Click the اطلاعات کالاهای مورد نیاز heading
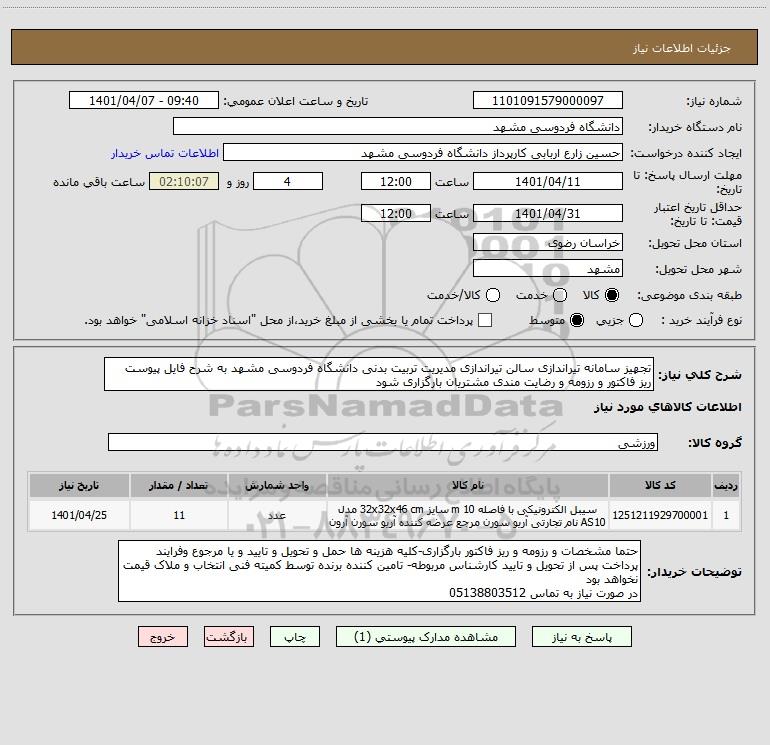Image resolution: width=770 pixels, height=745 pixels. pos(667,407)
